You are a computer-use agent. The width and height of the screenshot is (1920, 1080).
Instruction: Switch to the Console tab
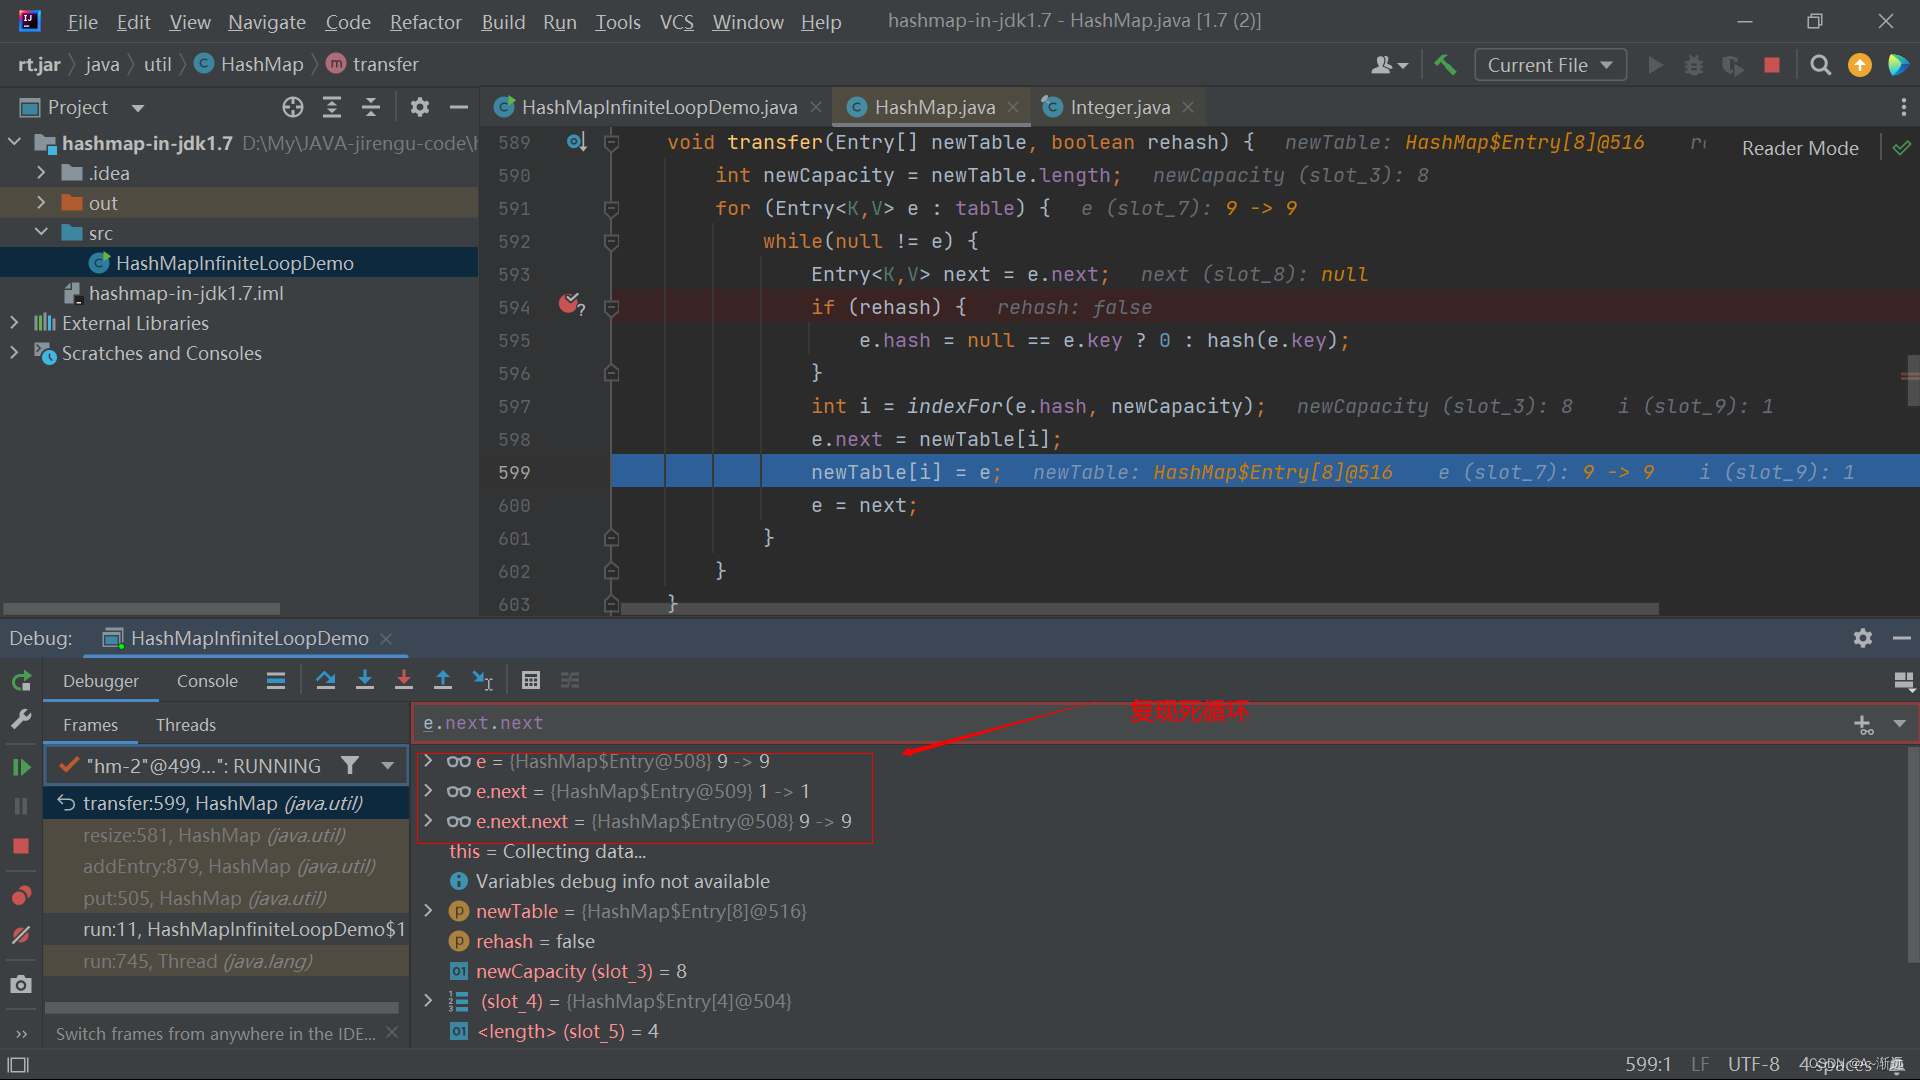tap(206, 680)
